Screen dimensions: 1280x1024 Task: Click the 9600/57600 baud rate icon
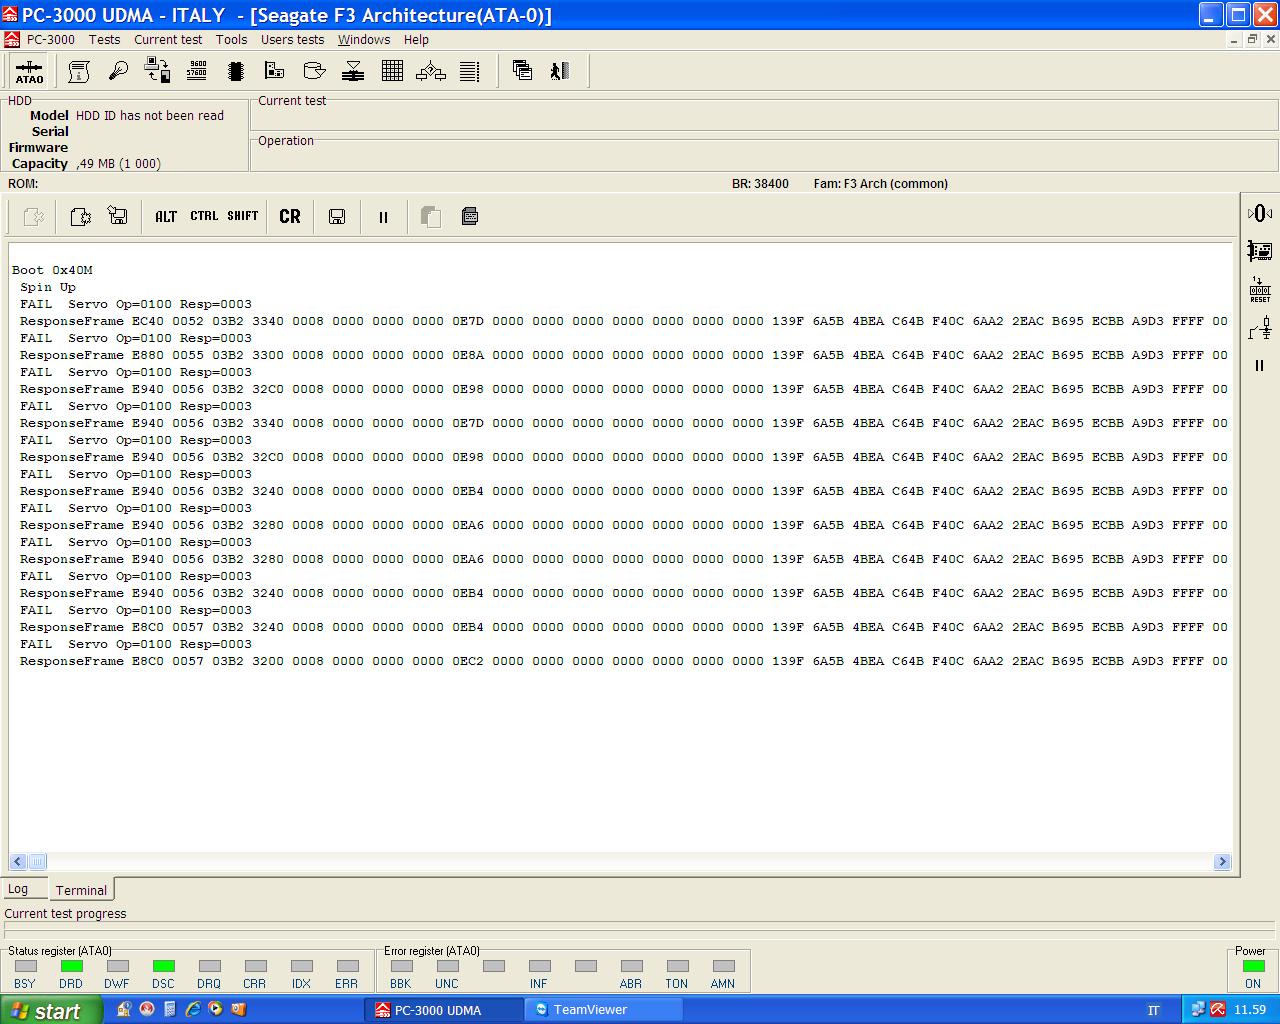point(197,71)
